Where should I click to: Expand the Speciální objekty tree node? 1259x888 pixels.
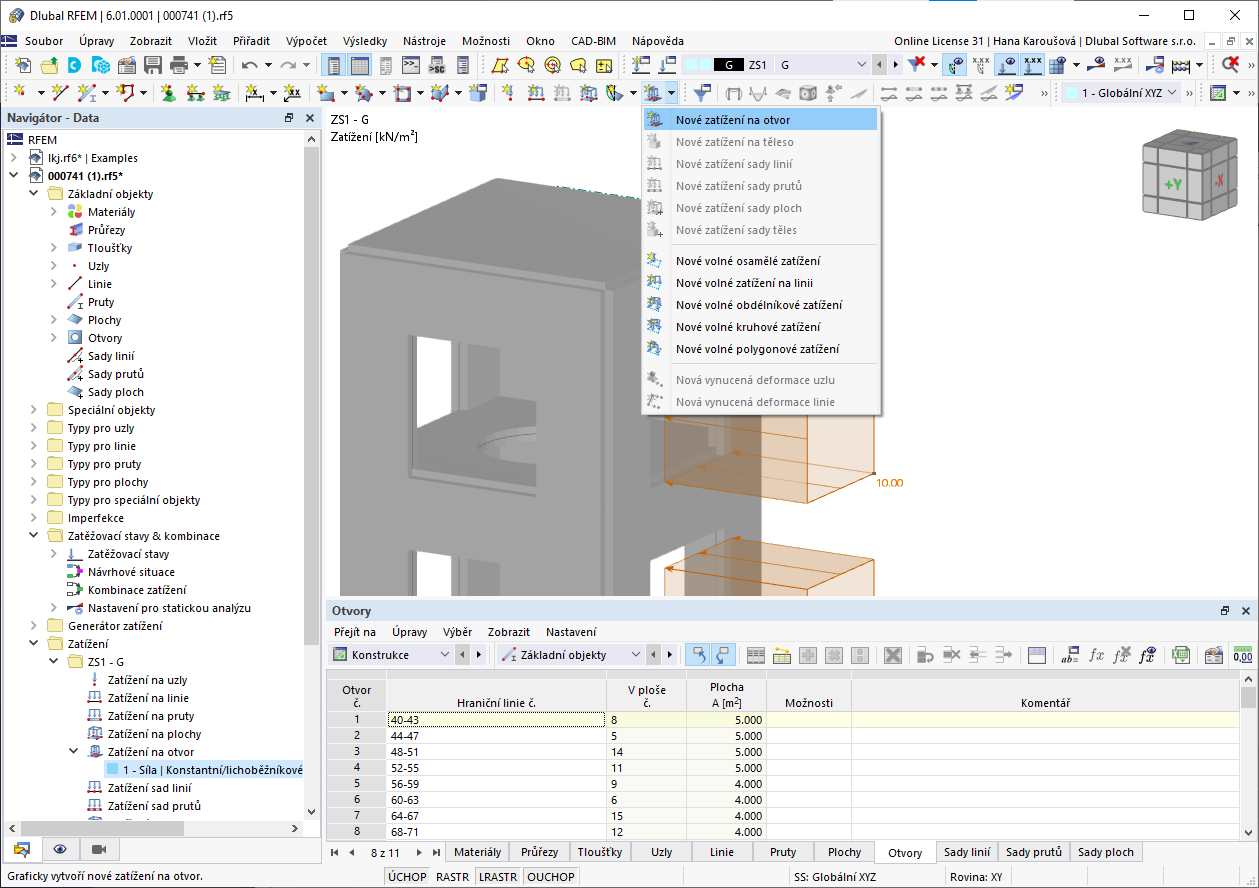[x=33, y=410]
